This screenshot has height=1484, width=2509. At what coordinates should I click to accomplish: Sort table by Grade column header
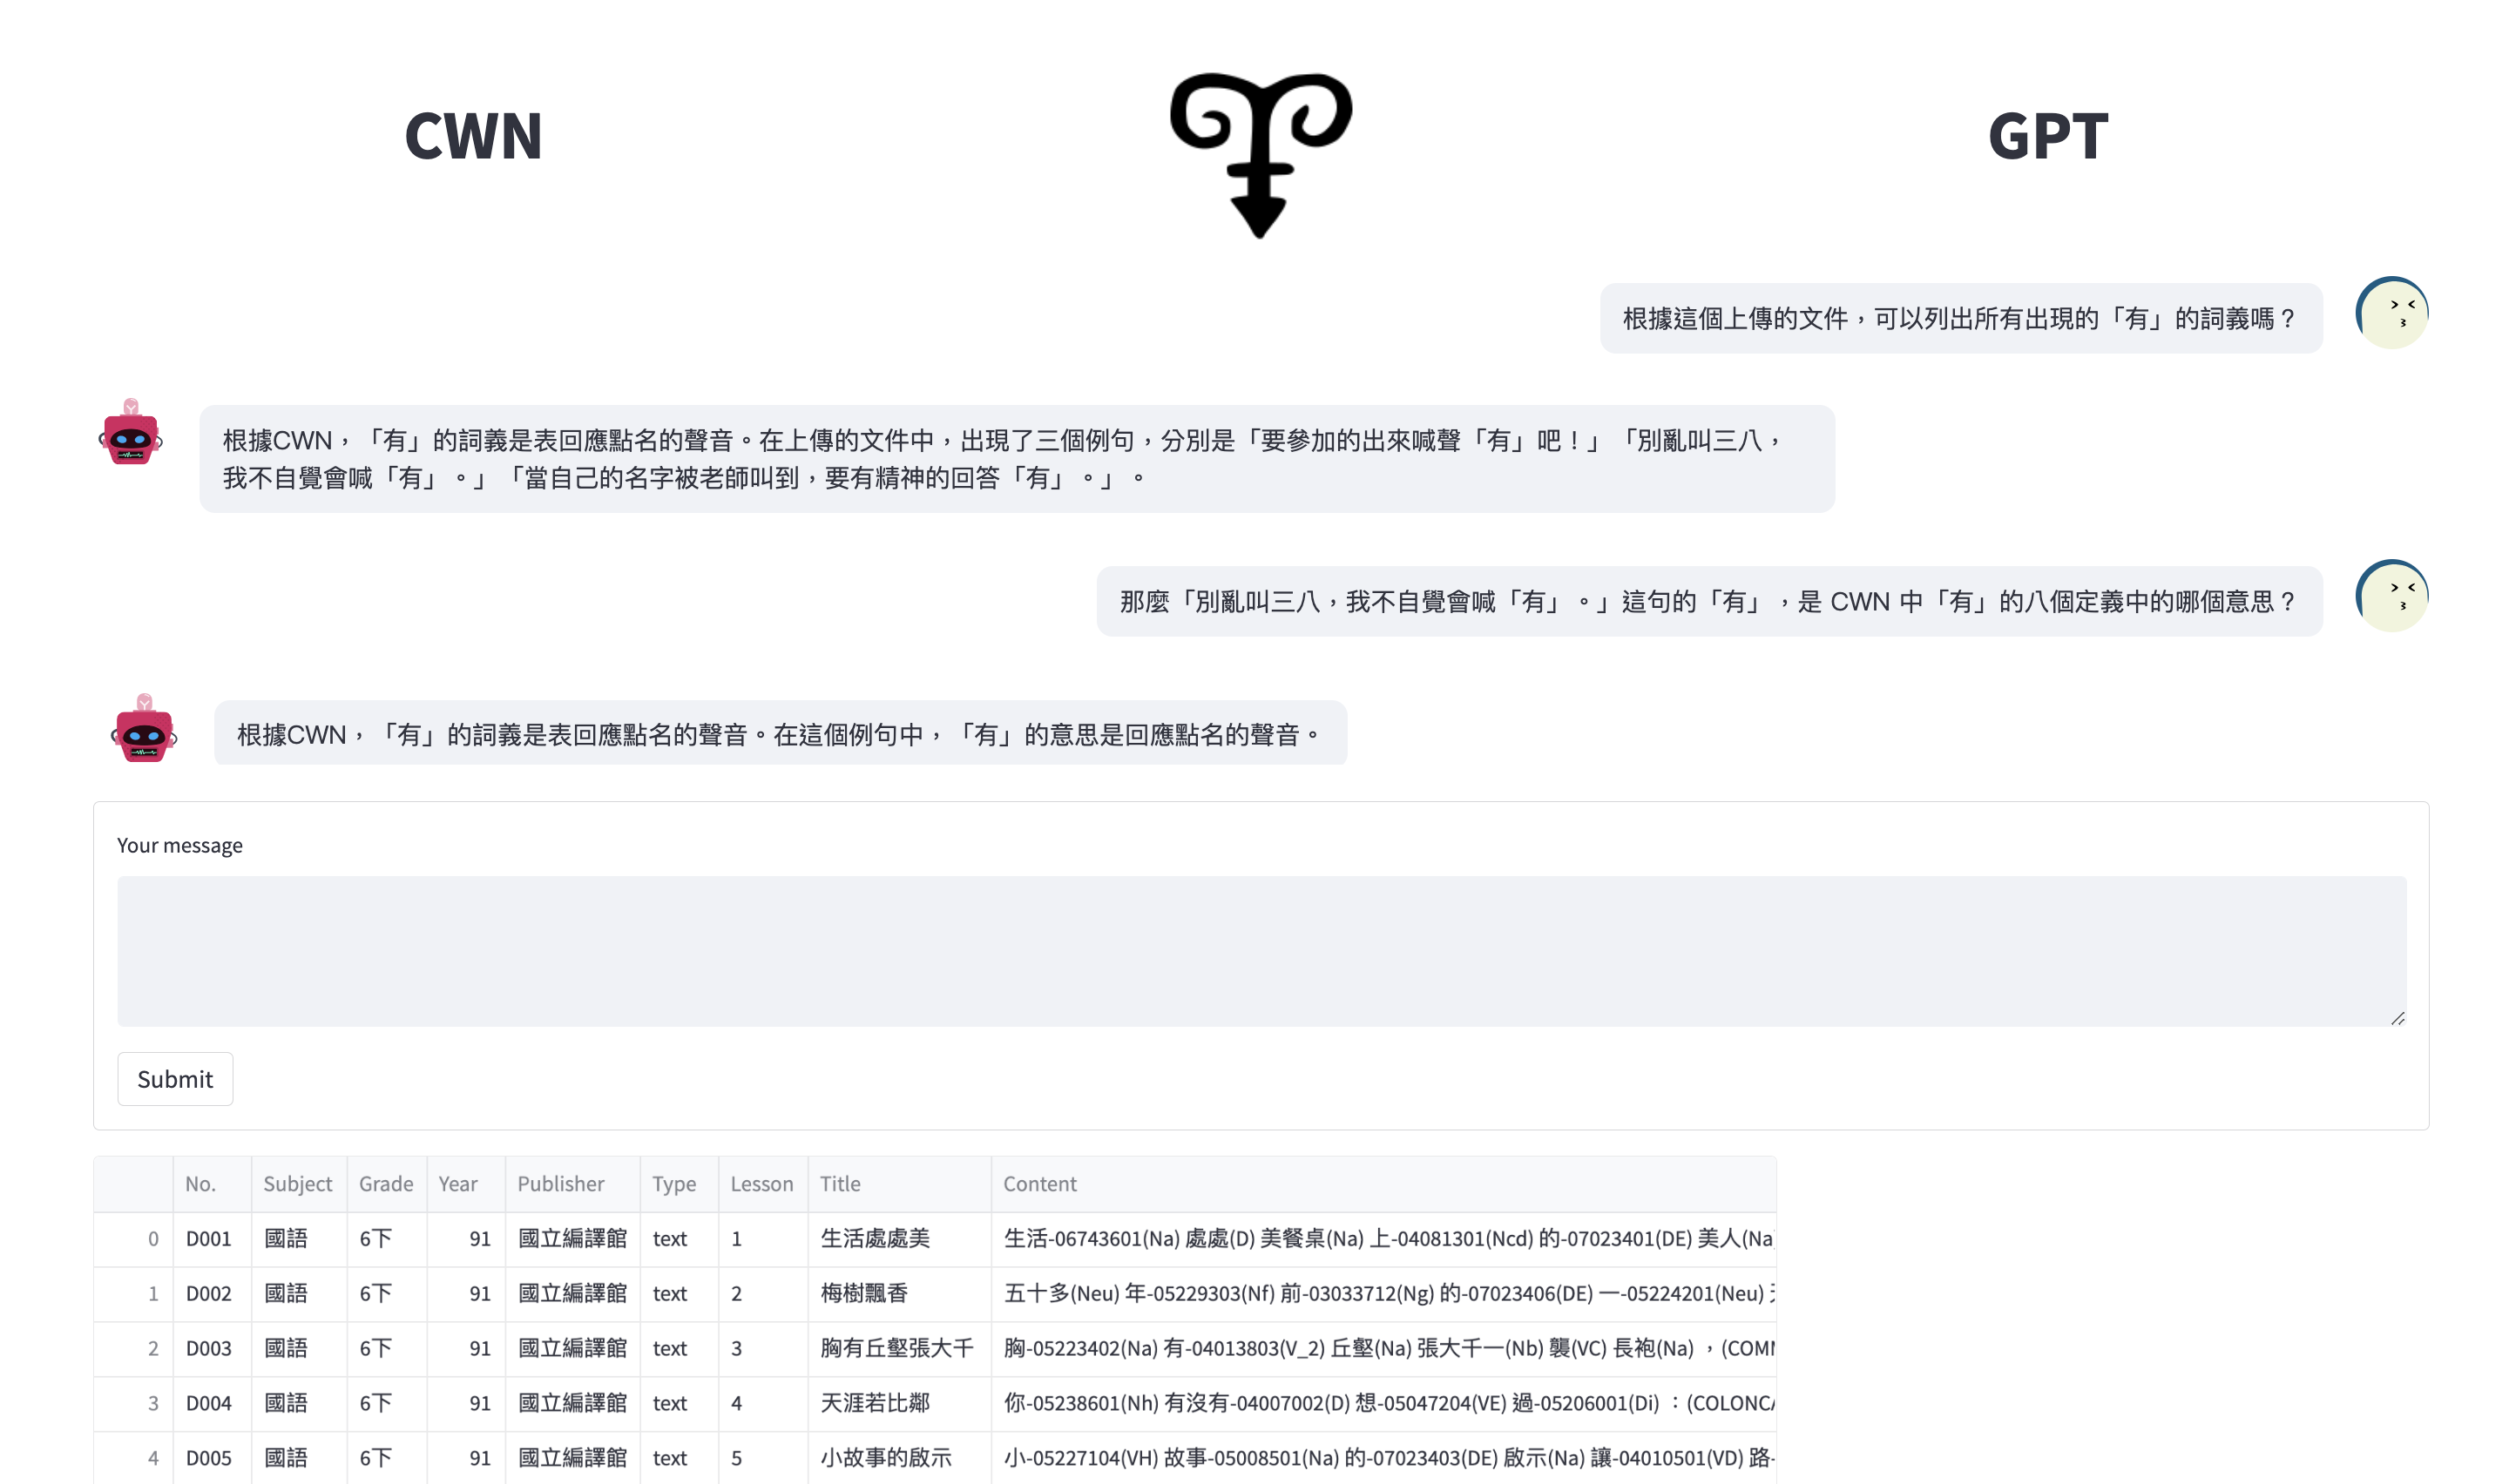[x=385, y=1184]
